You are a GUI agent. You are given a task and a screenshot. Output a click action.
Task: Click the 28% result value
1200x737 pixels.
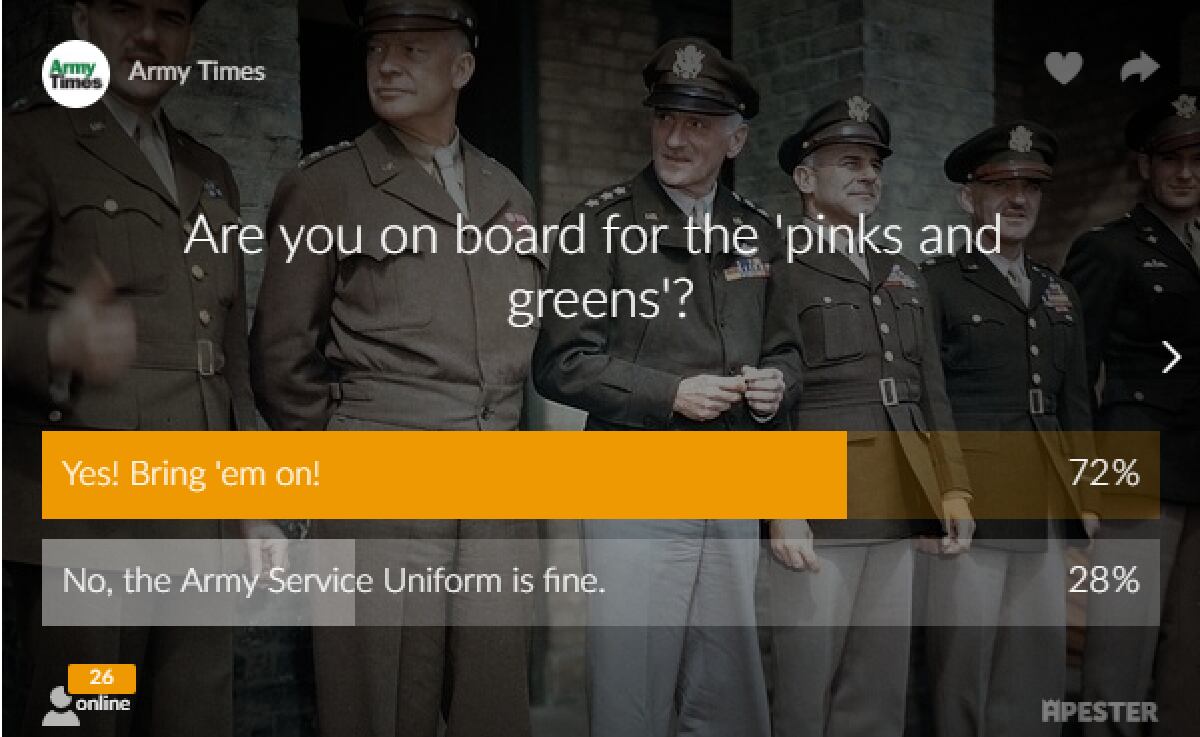pos(1103,581)
